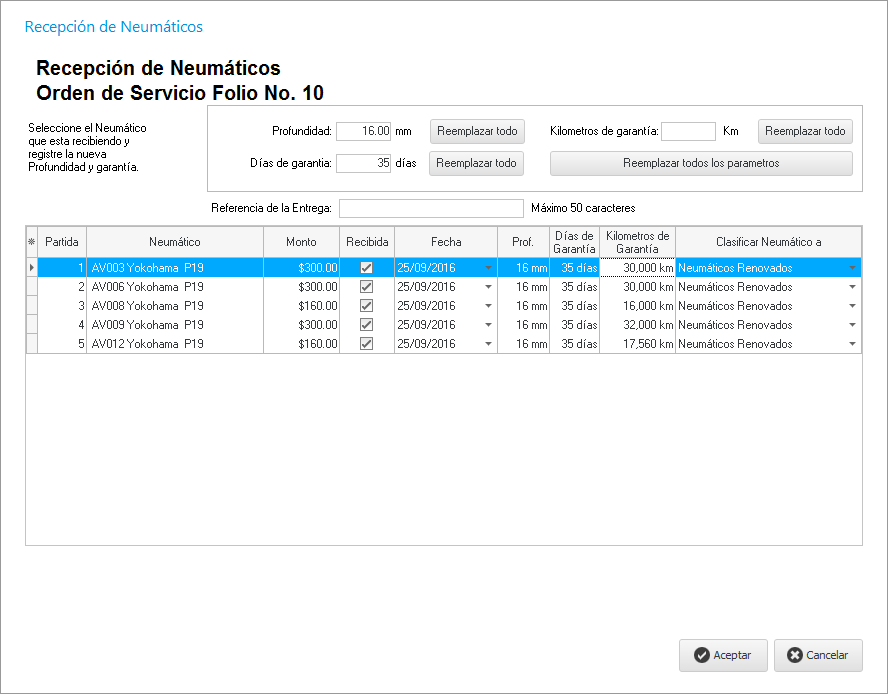Open the Fecha dropdown for AV006 row
The image size is (888, 694).
coord(488,287)
